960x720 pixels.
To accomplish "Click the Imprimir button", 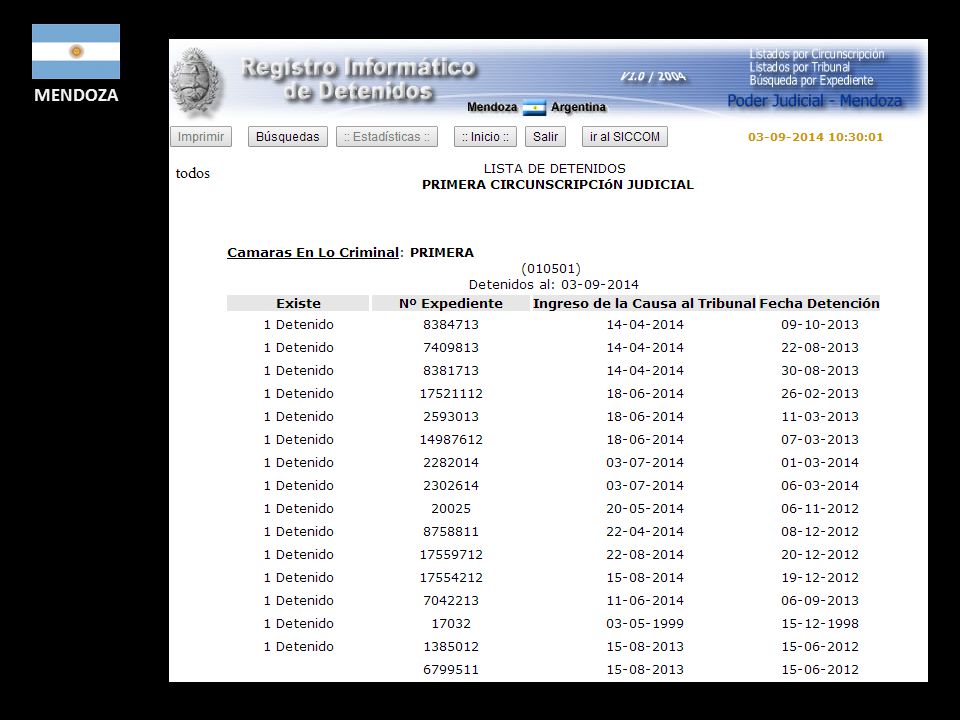I will 201,137.
